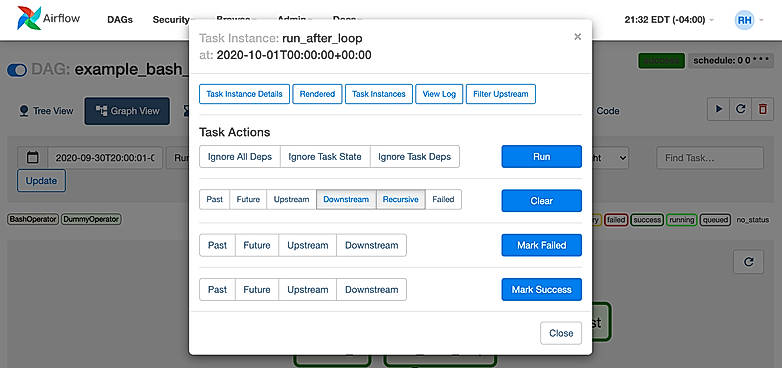Open RH user avatar menu

click(745, 20)
